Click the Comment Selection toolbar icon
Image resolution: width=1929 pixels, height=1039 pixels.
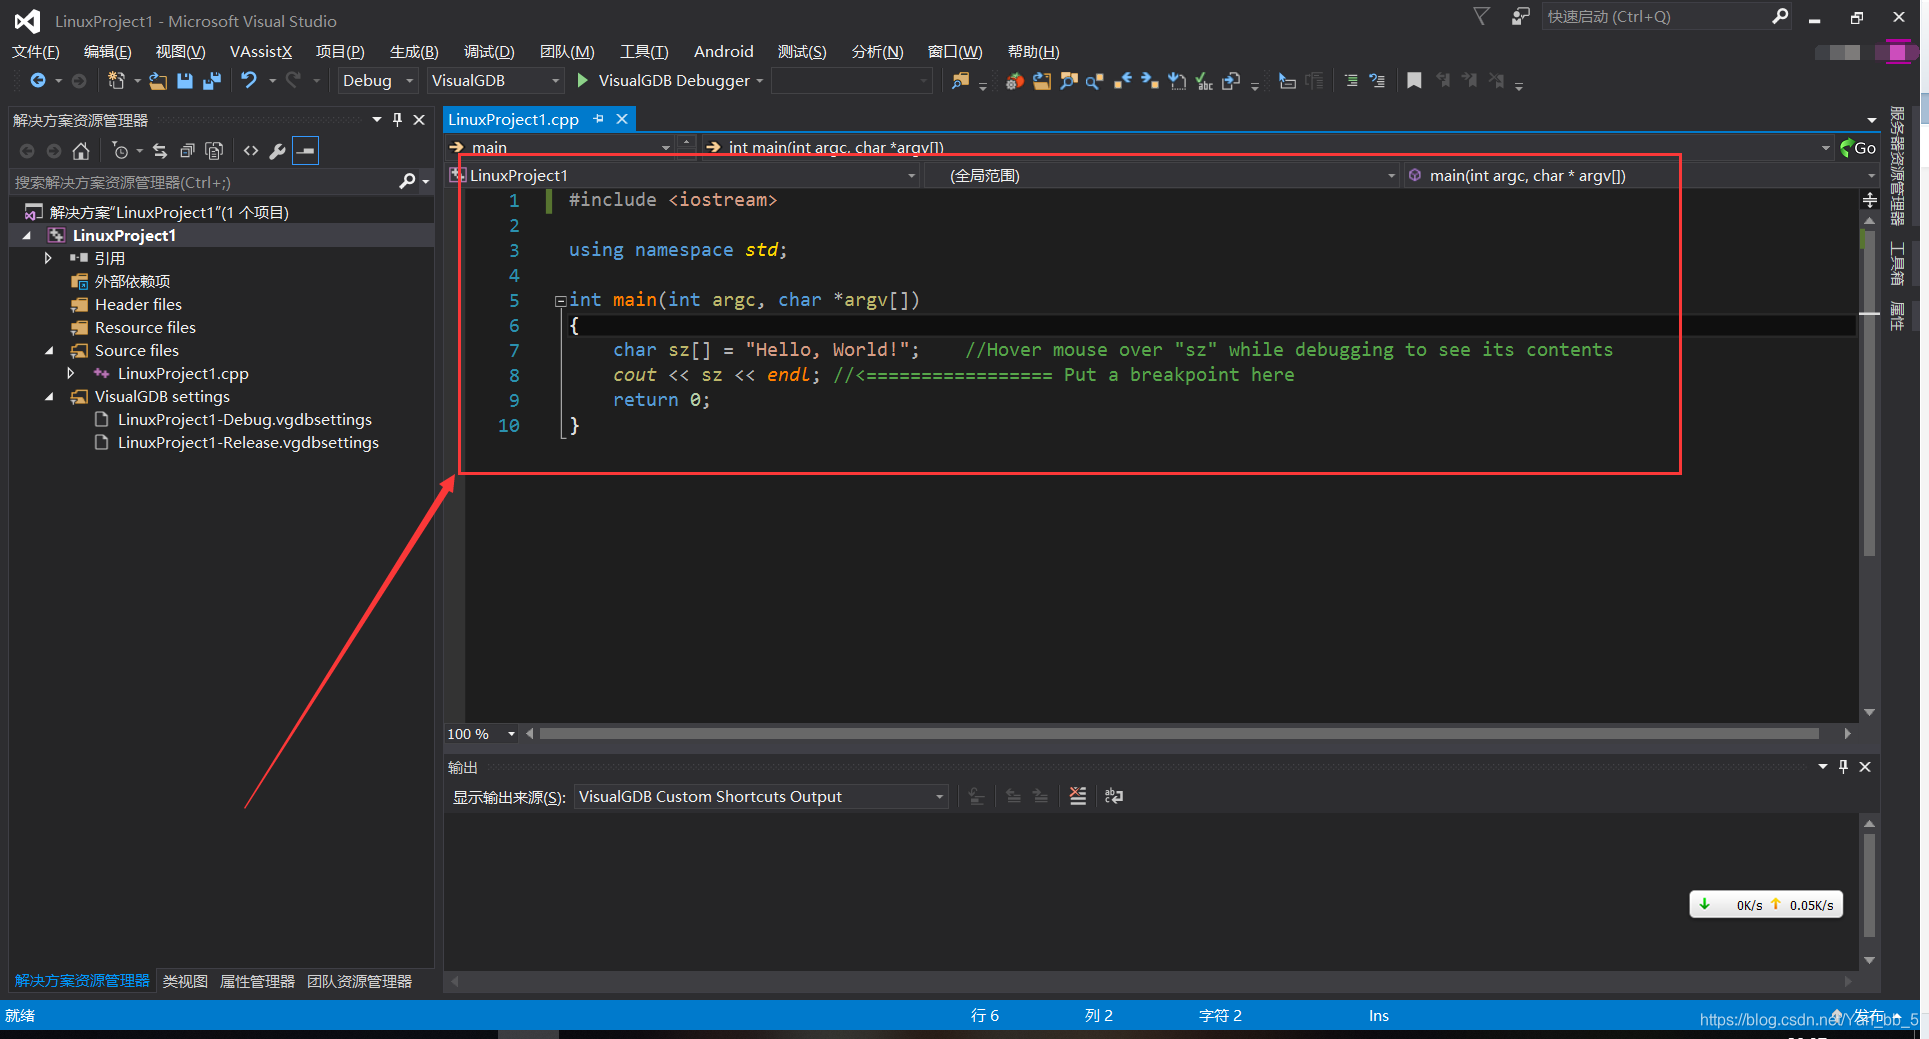[x=1351, y=81]
